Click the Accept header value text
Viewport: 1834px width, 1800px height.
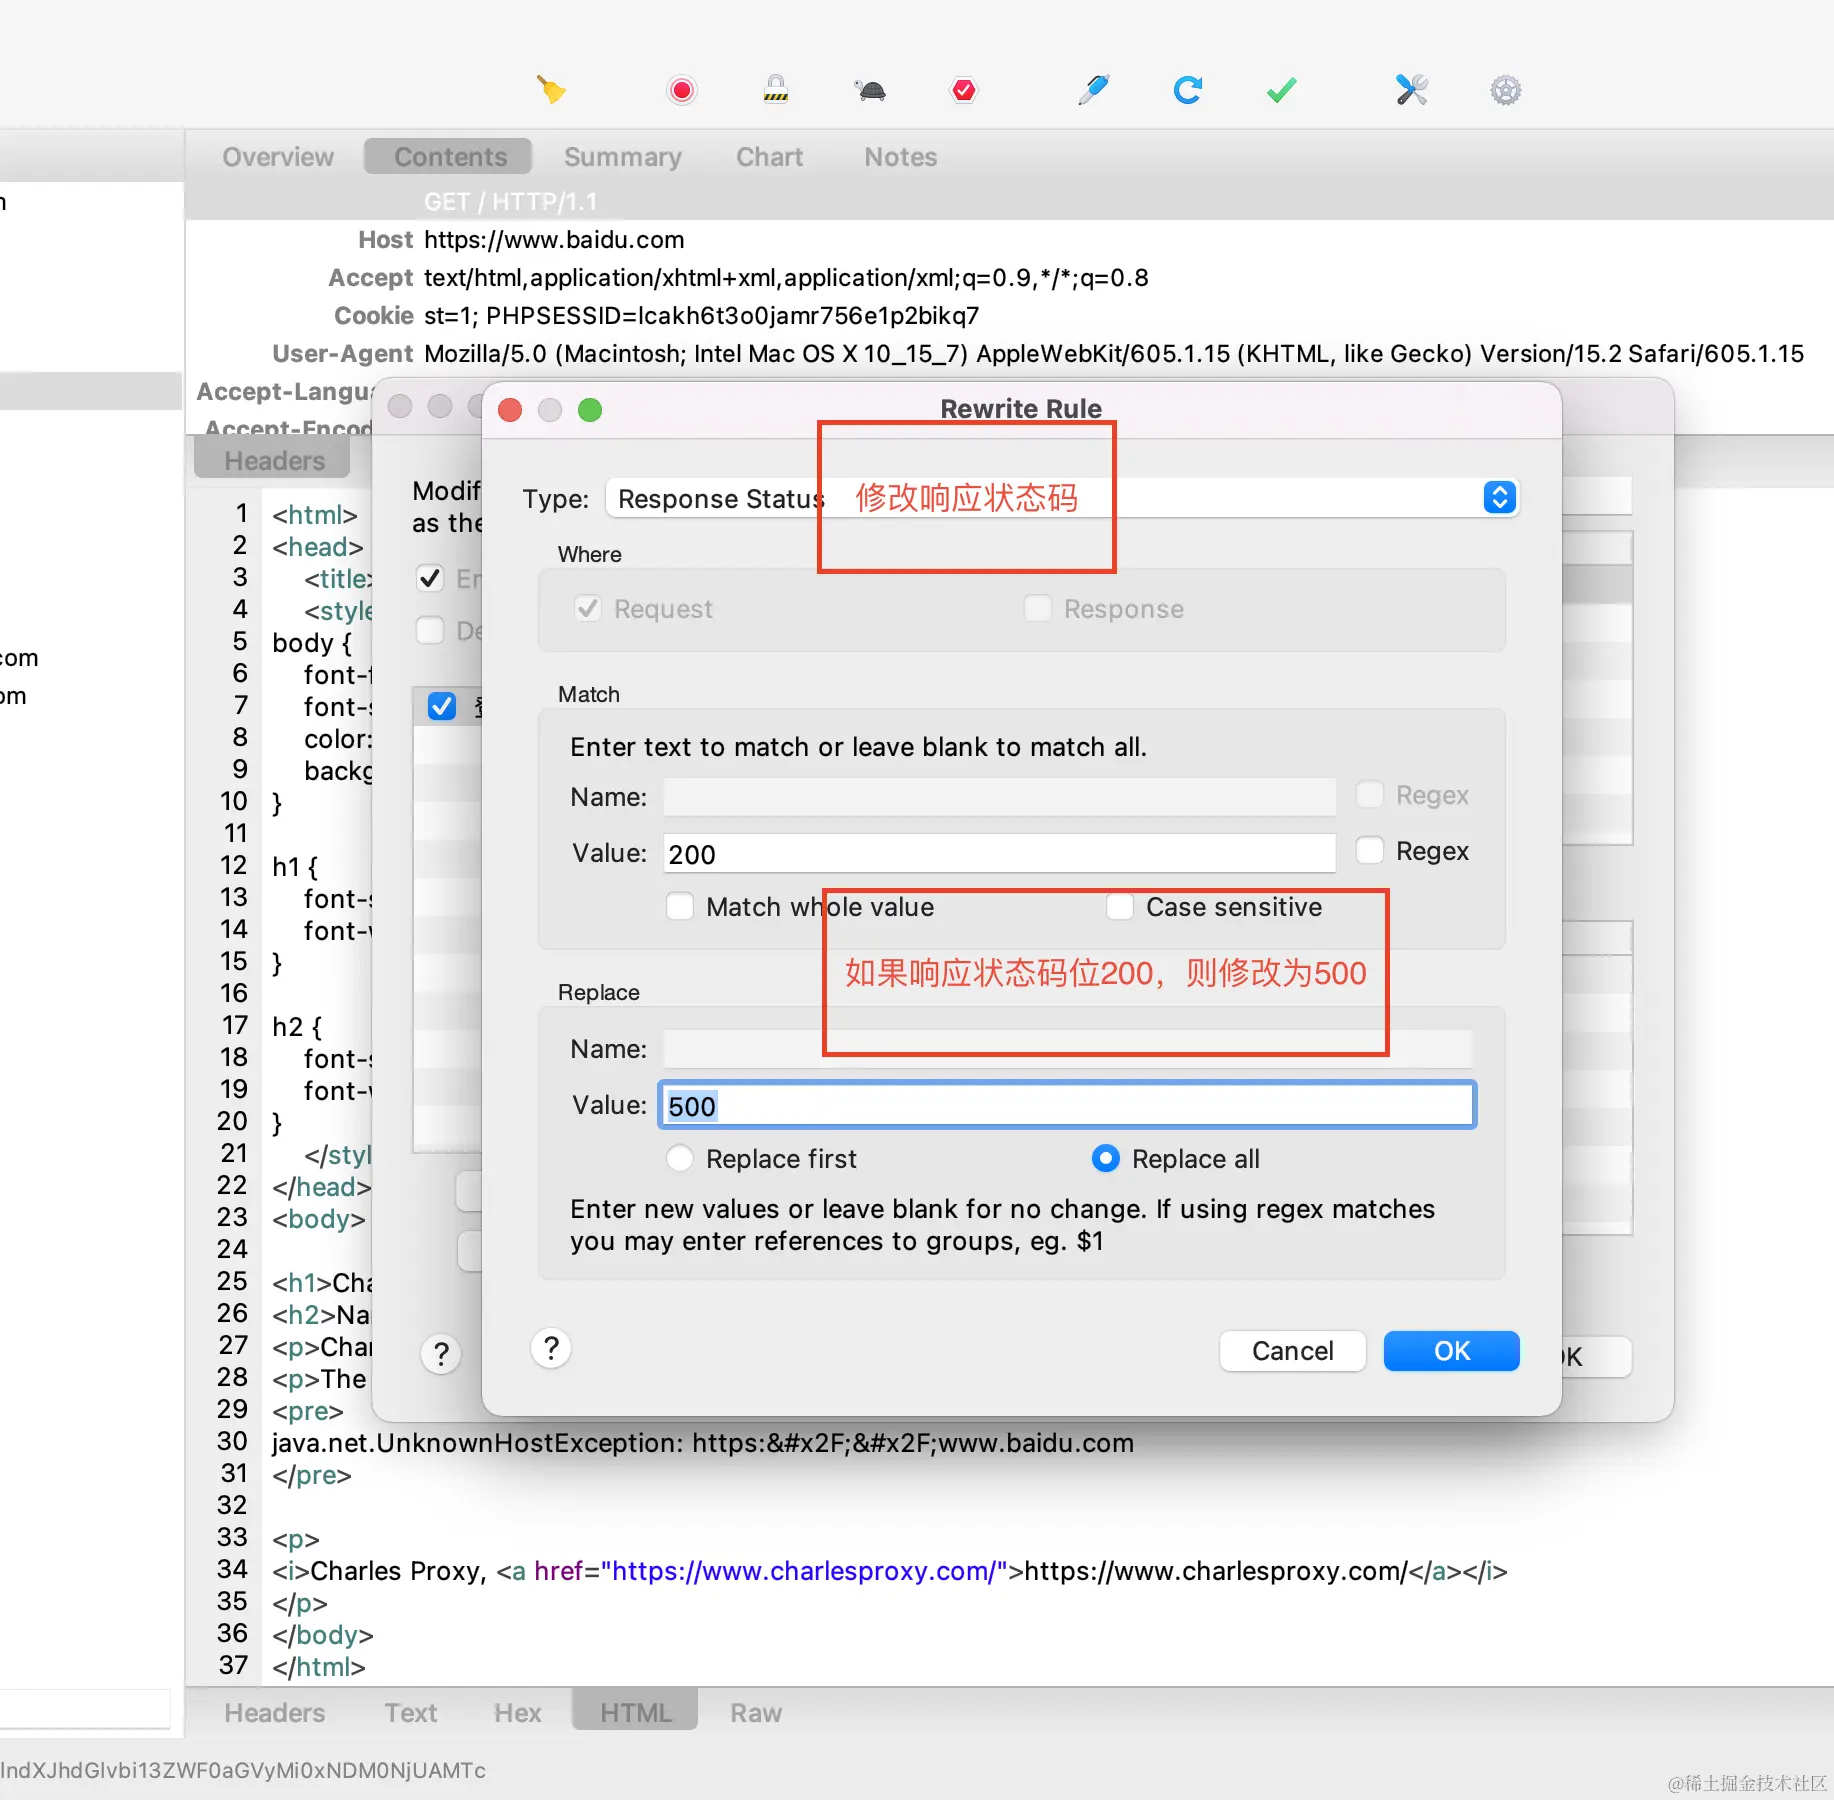coord(786,278)
